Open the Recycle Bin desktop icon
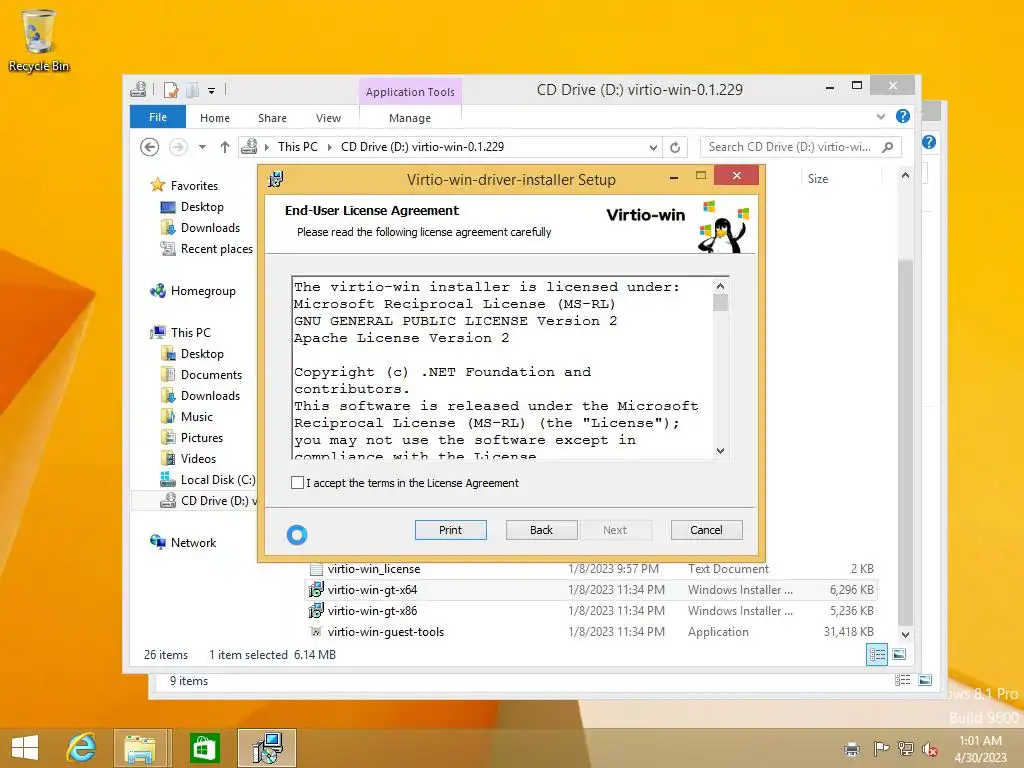The image size is (1024, 768). (38, 40)
